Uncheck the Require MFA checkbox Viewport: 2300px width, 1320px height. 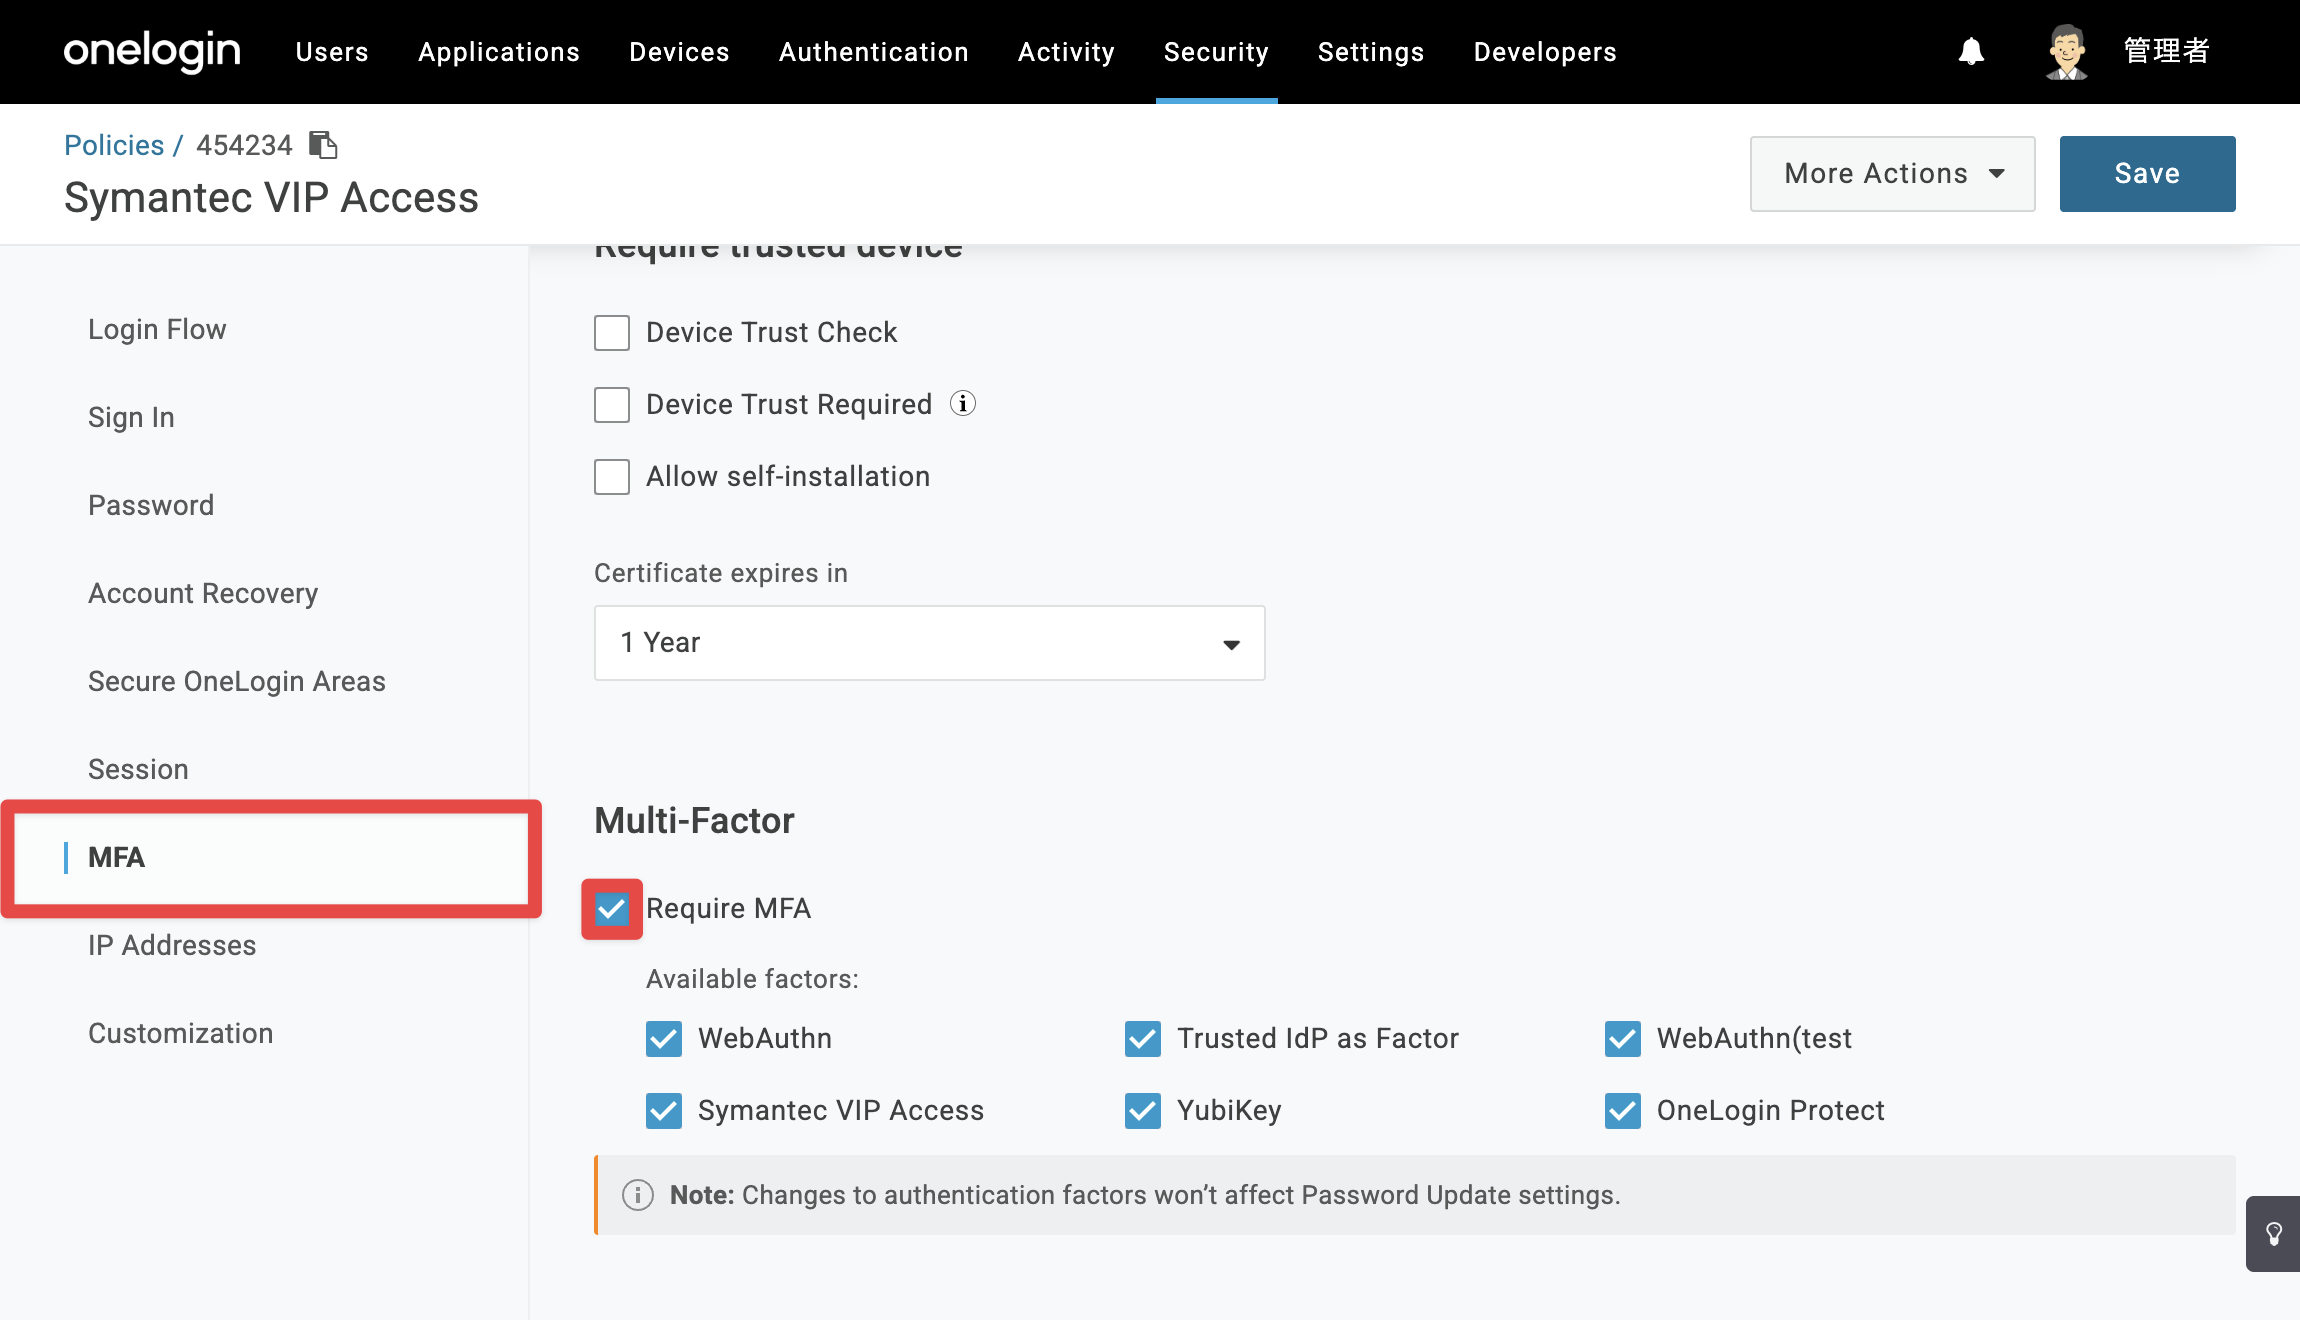[x=612, y=909]
